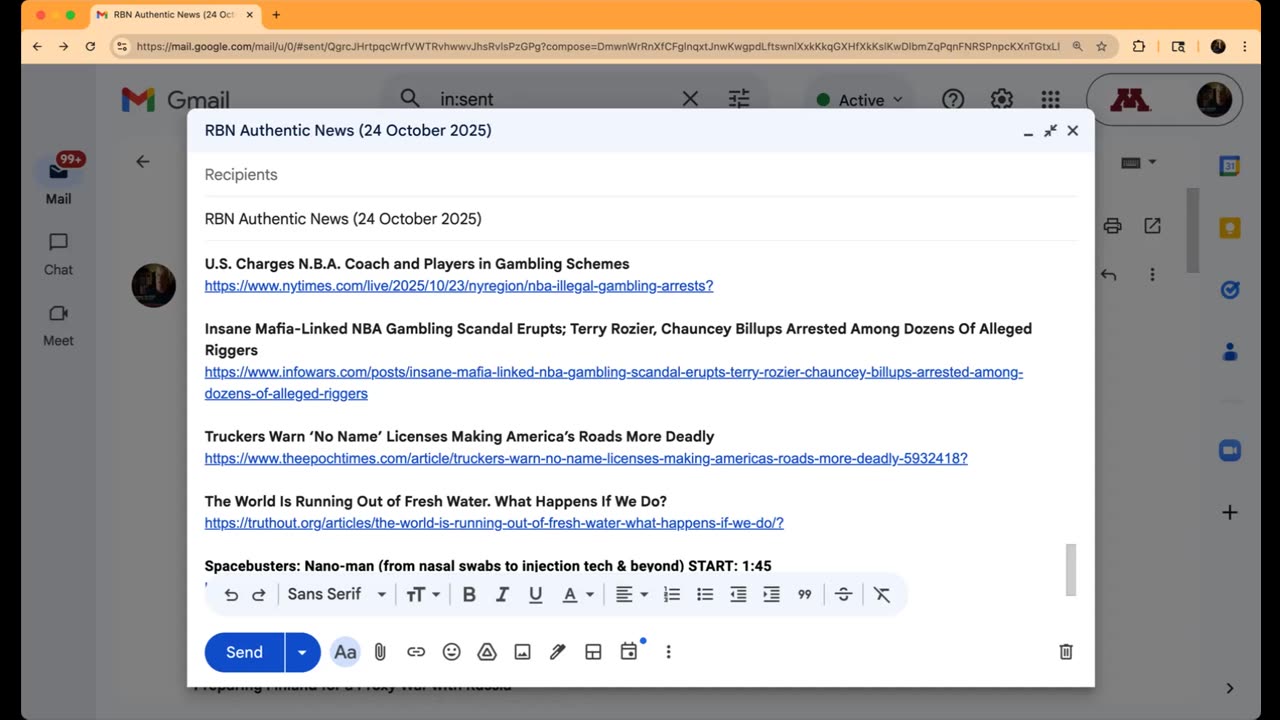This screenshot has height=720, width=1280.
Task: Insert files using Google Drive
Action: tap(487, 652)
